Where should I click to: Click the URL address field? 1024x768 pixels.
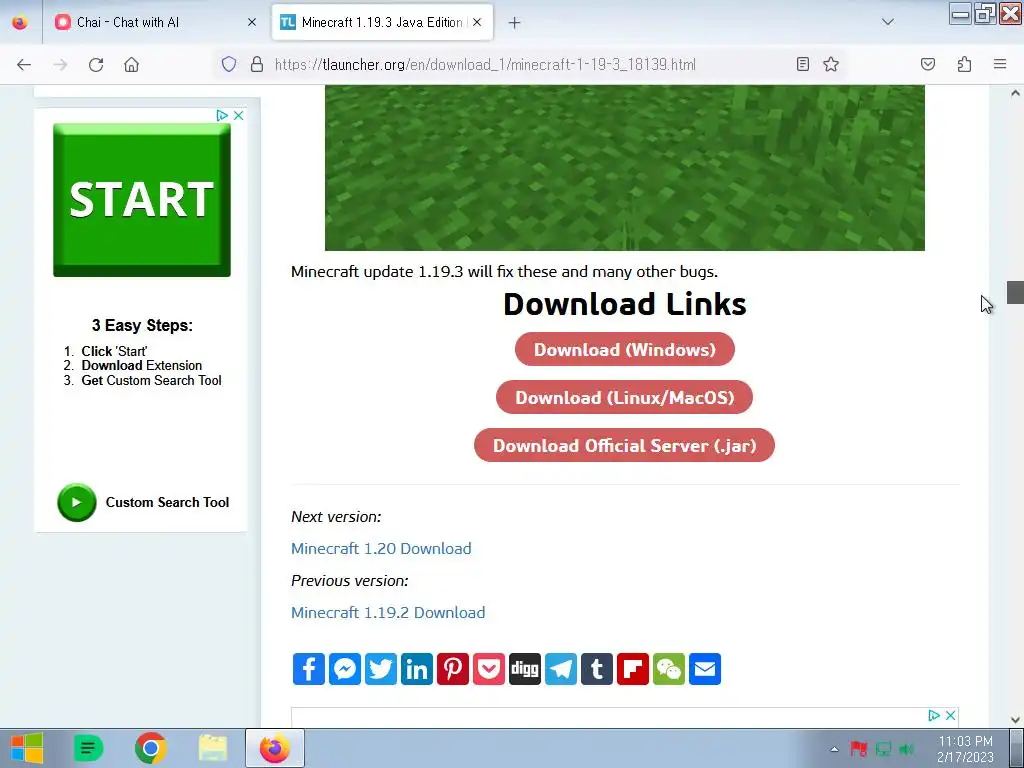[485, 64]
